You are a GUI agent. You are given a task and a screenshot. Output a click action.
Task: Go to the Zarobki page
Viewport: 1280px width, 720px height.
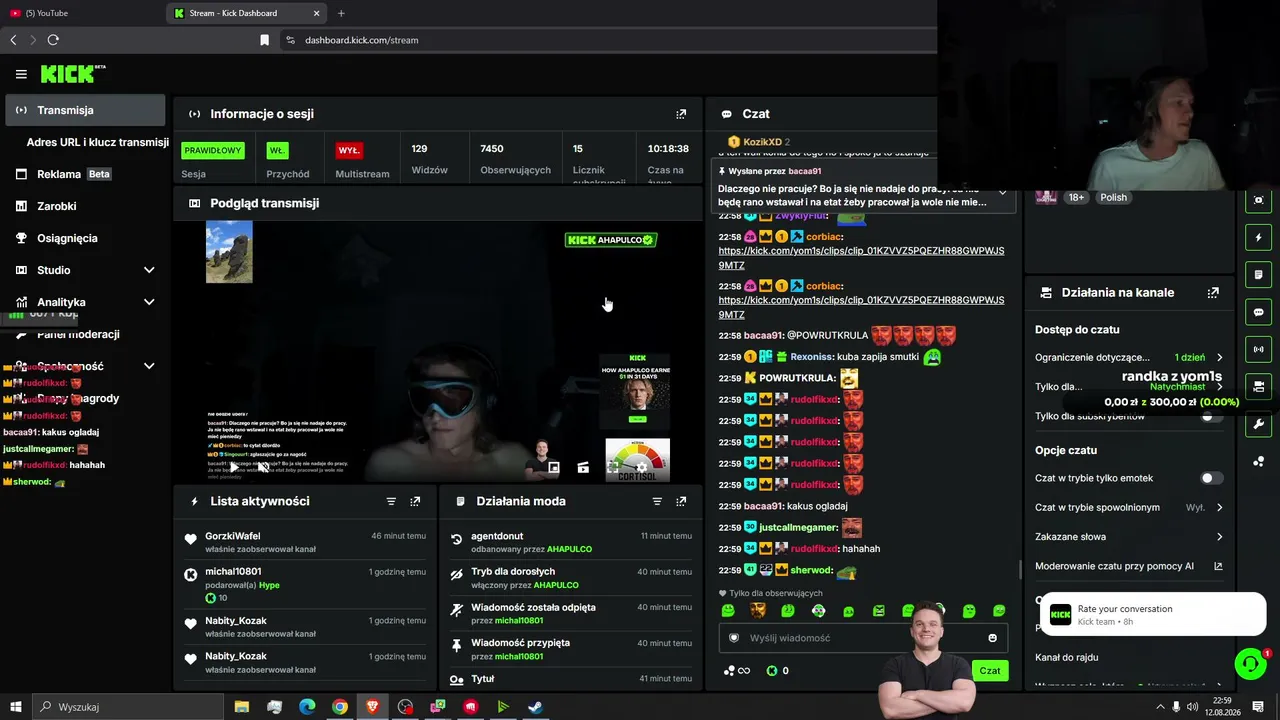57,206
